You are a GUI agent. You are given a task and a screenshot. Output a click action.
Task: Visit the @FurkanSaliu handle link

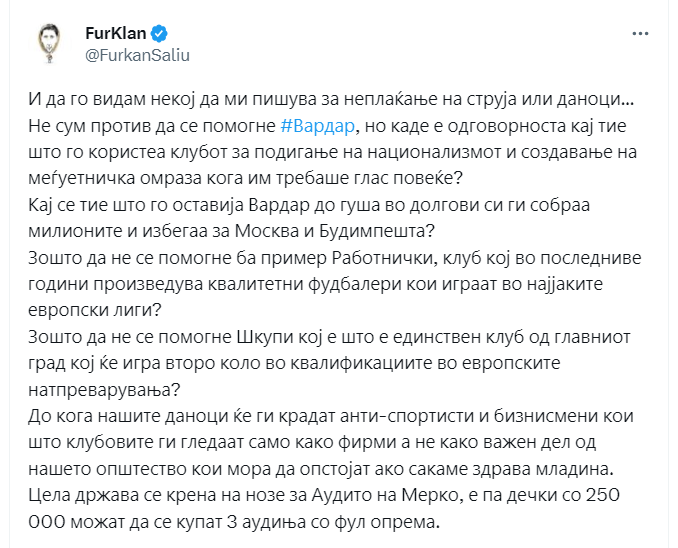pos(137,56)
